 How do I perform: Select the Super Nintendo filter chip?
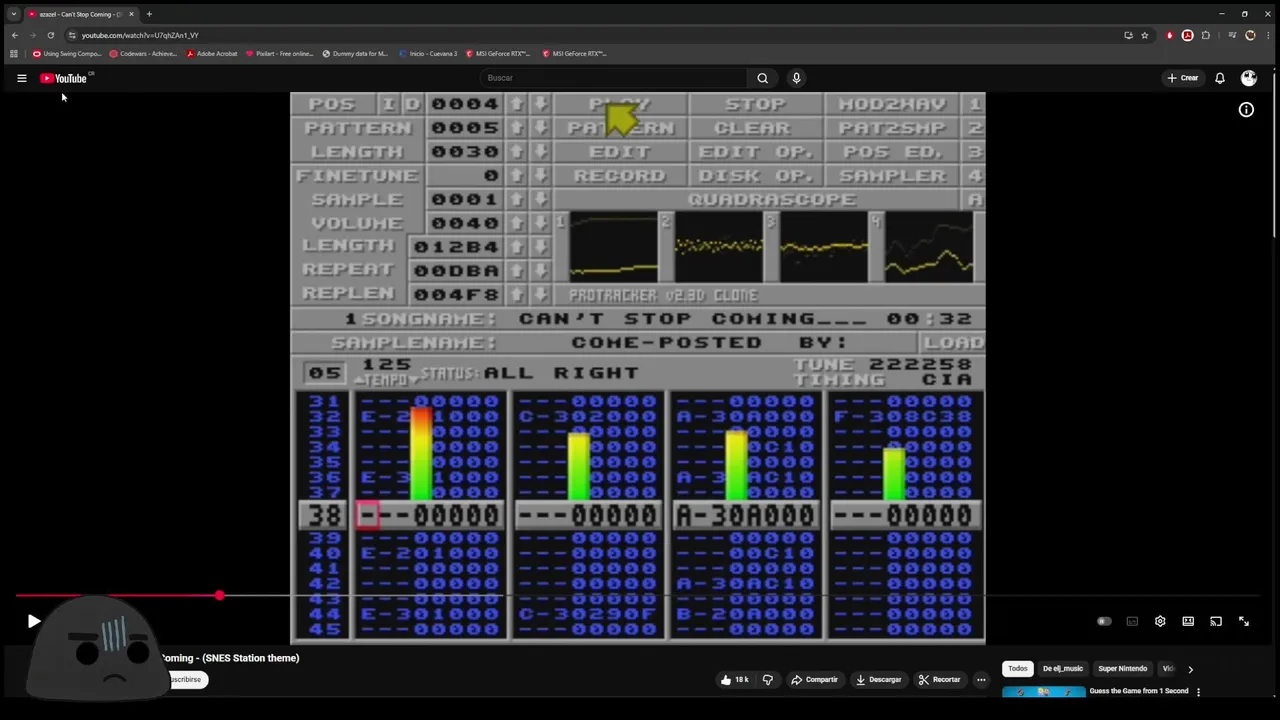(x=1122, y=669)
